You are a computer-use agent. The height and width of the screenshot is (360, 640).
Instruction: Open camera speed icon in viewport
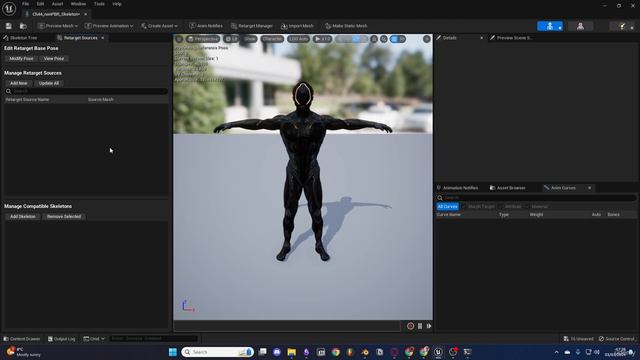[384, 39]
